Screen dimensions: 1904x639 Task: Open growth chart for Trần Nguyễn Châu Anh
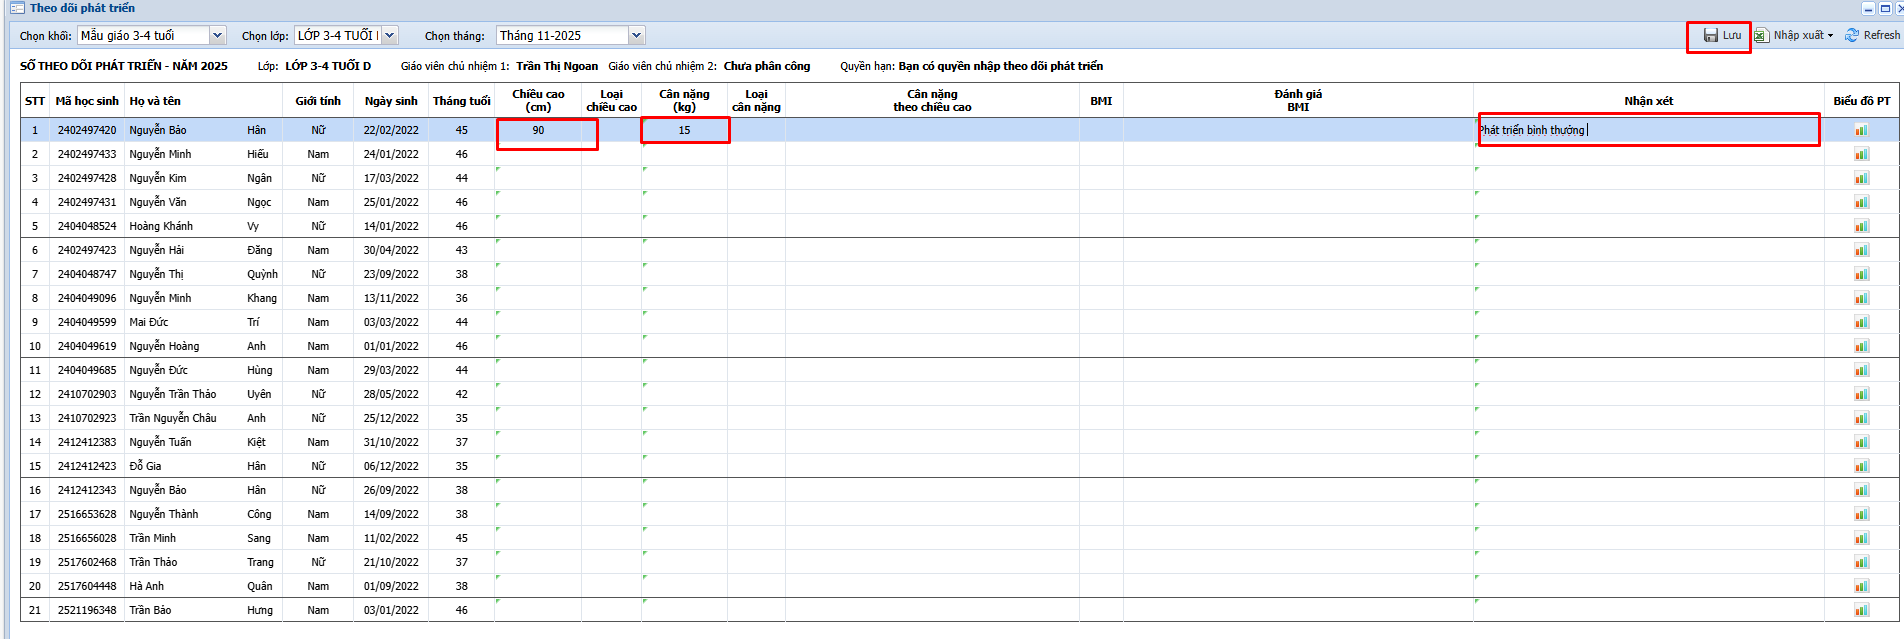(x=1861, y=418)
